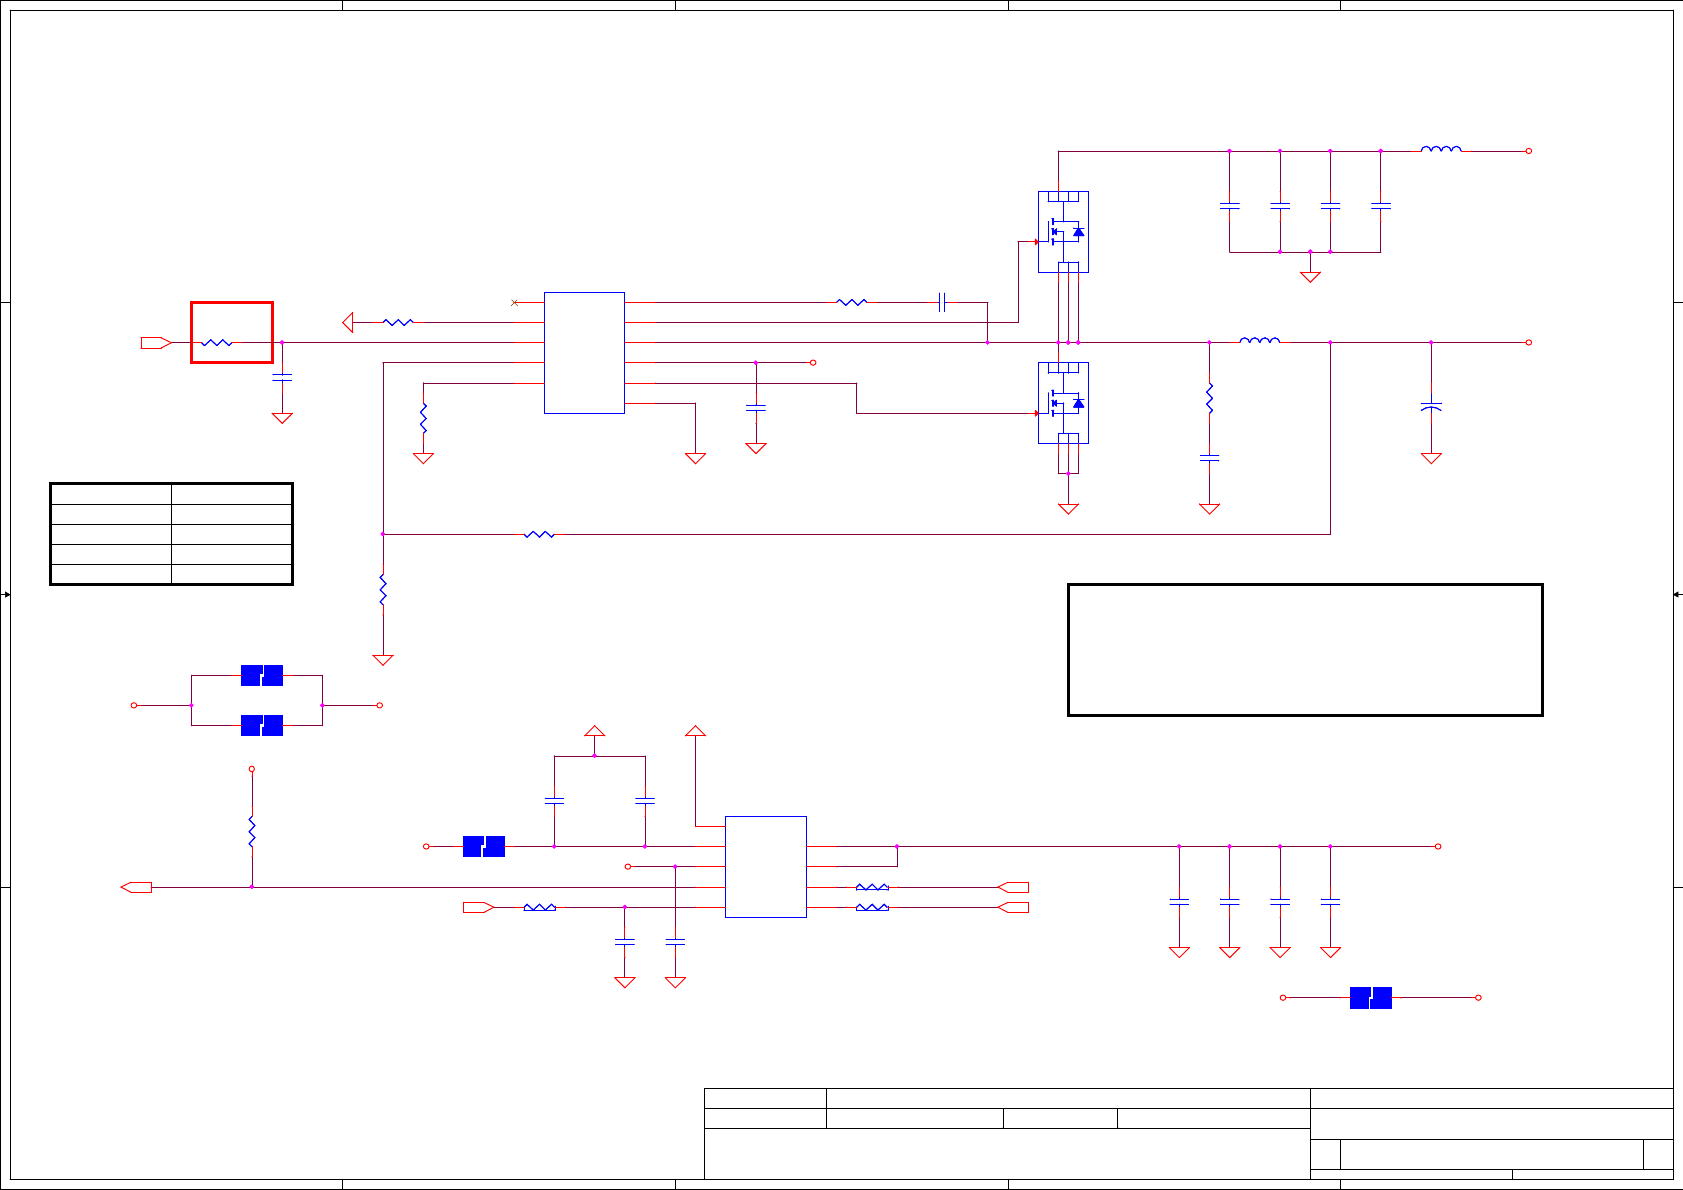The image size is (1683, 1190).
Task: Click the terminal circle at the top supply inductor end
Action: [1529, 151]
